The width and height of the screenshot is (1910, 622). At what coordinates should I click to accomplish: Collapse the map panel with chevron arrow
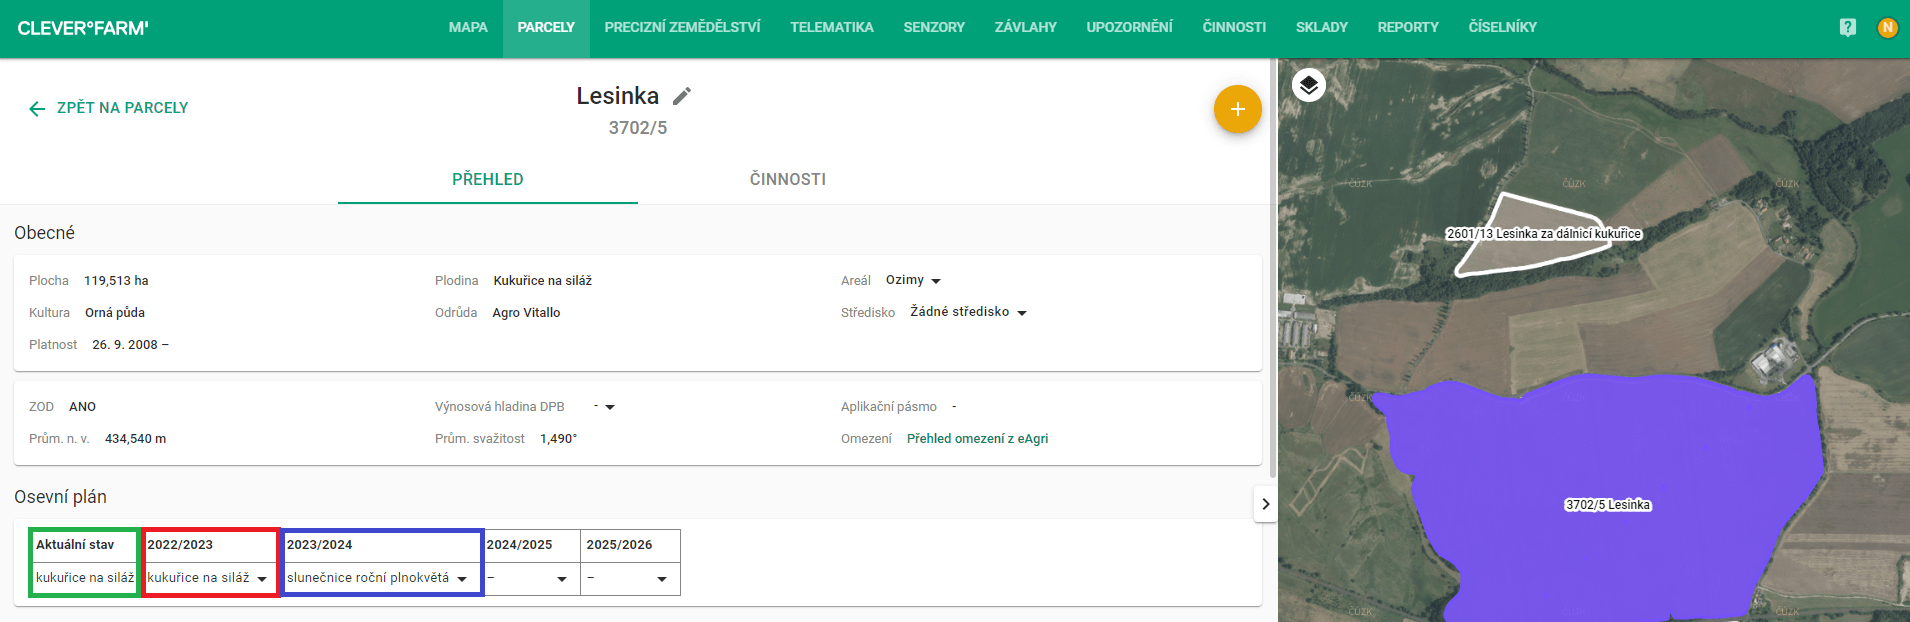click(x=1265, y=504)
